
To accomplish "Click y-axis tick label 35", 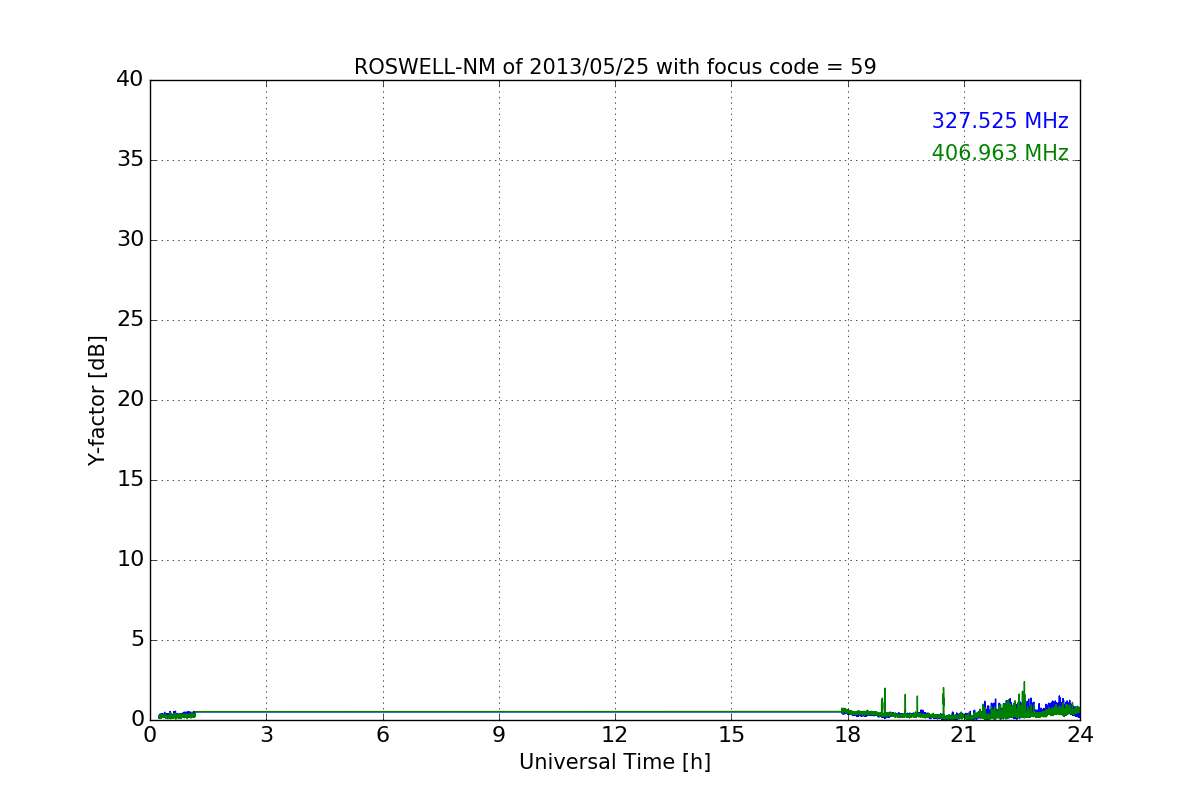I will (x=130, y=160).
